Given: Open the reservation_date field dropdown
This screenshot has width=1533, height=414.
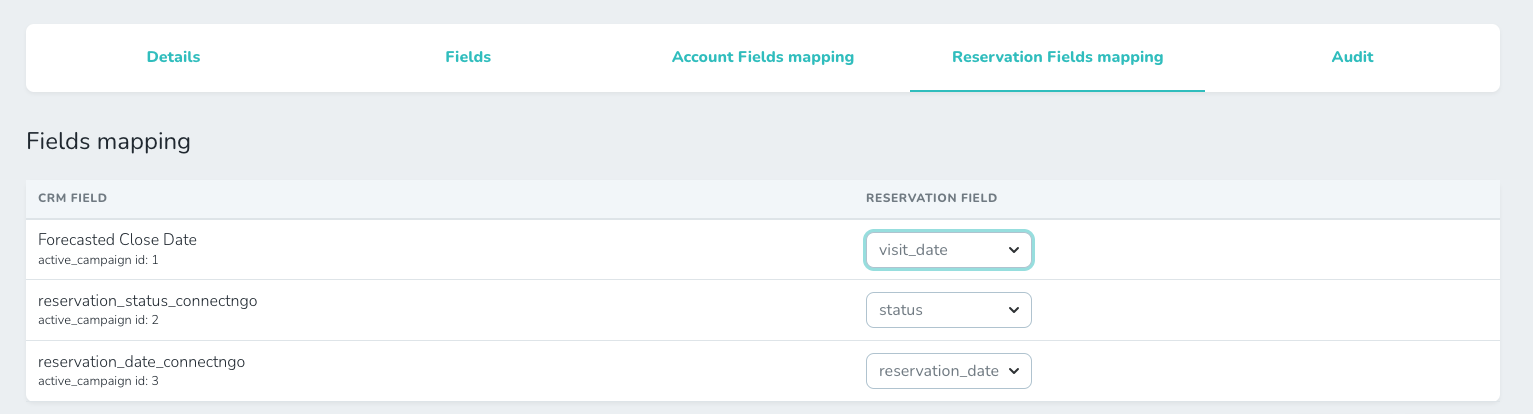Looking at the screenshot, I should point(938,371).
